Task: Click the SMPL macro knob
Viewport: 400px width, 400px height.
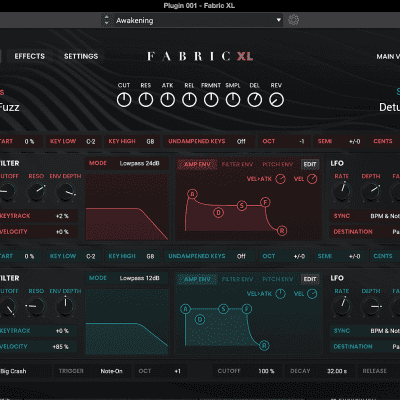Action: (x=233, y=100)
